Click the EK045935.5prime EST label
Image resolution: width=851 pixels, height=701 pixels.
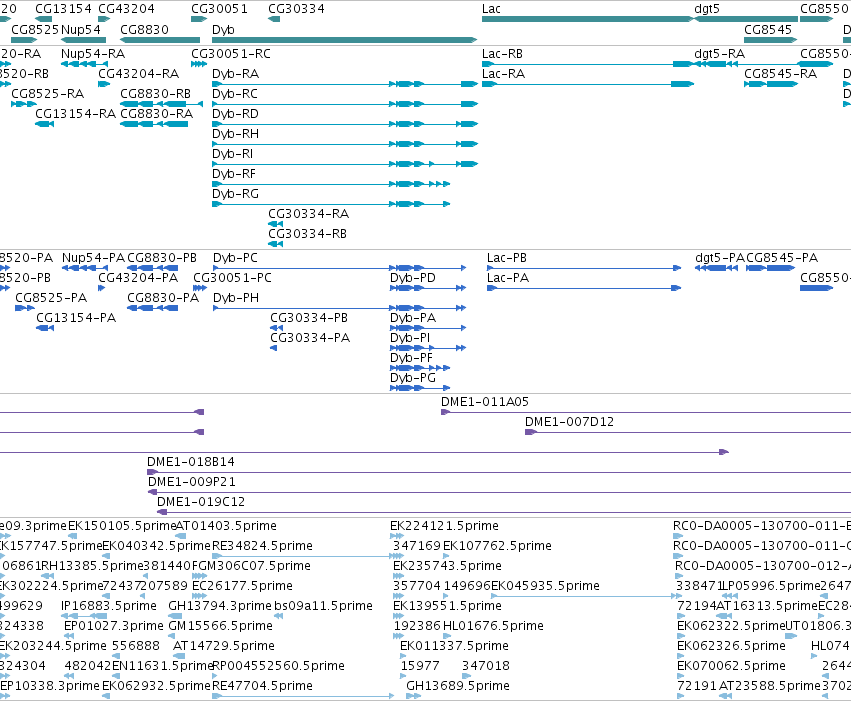[545, 587]
